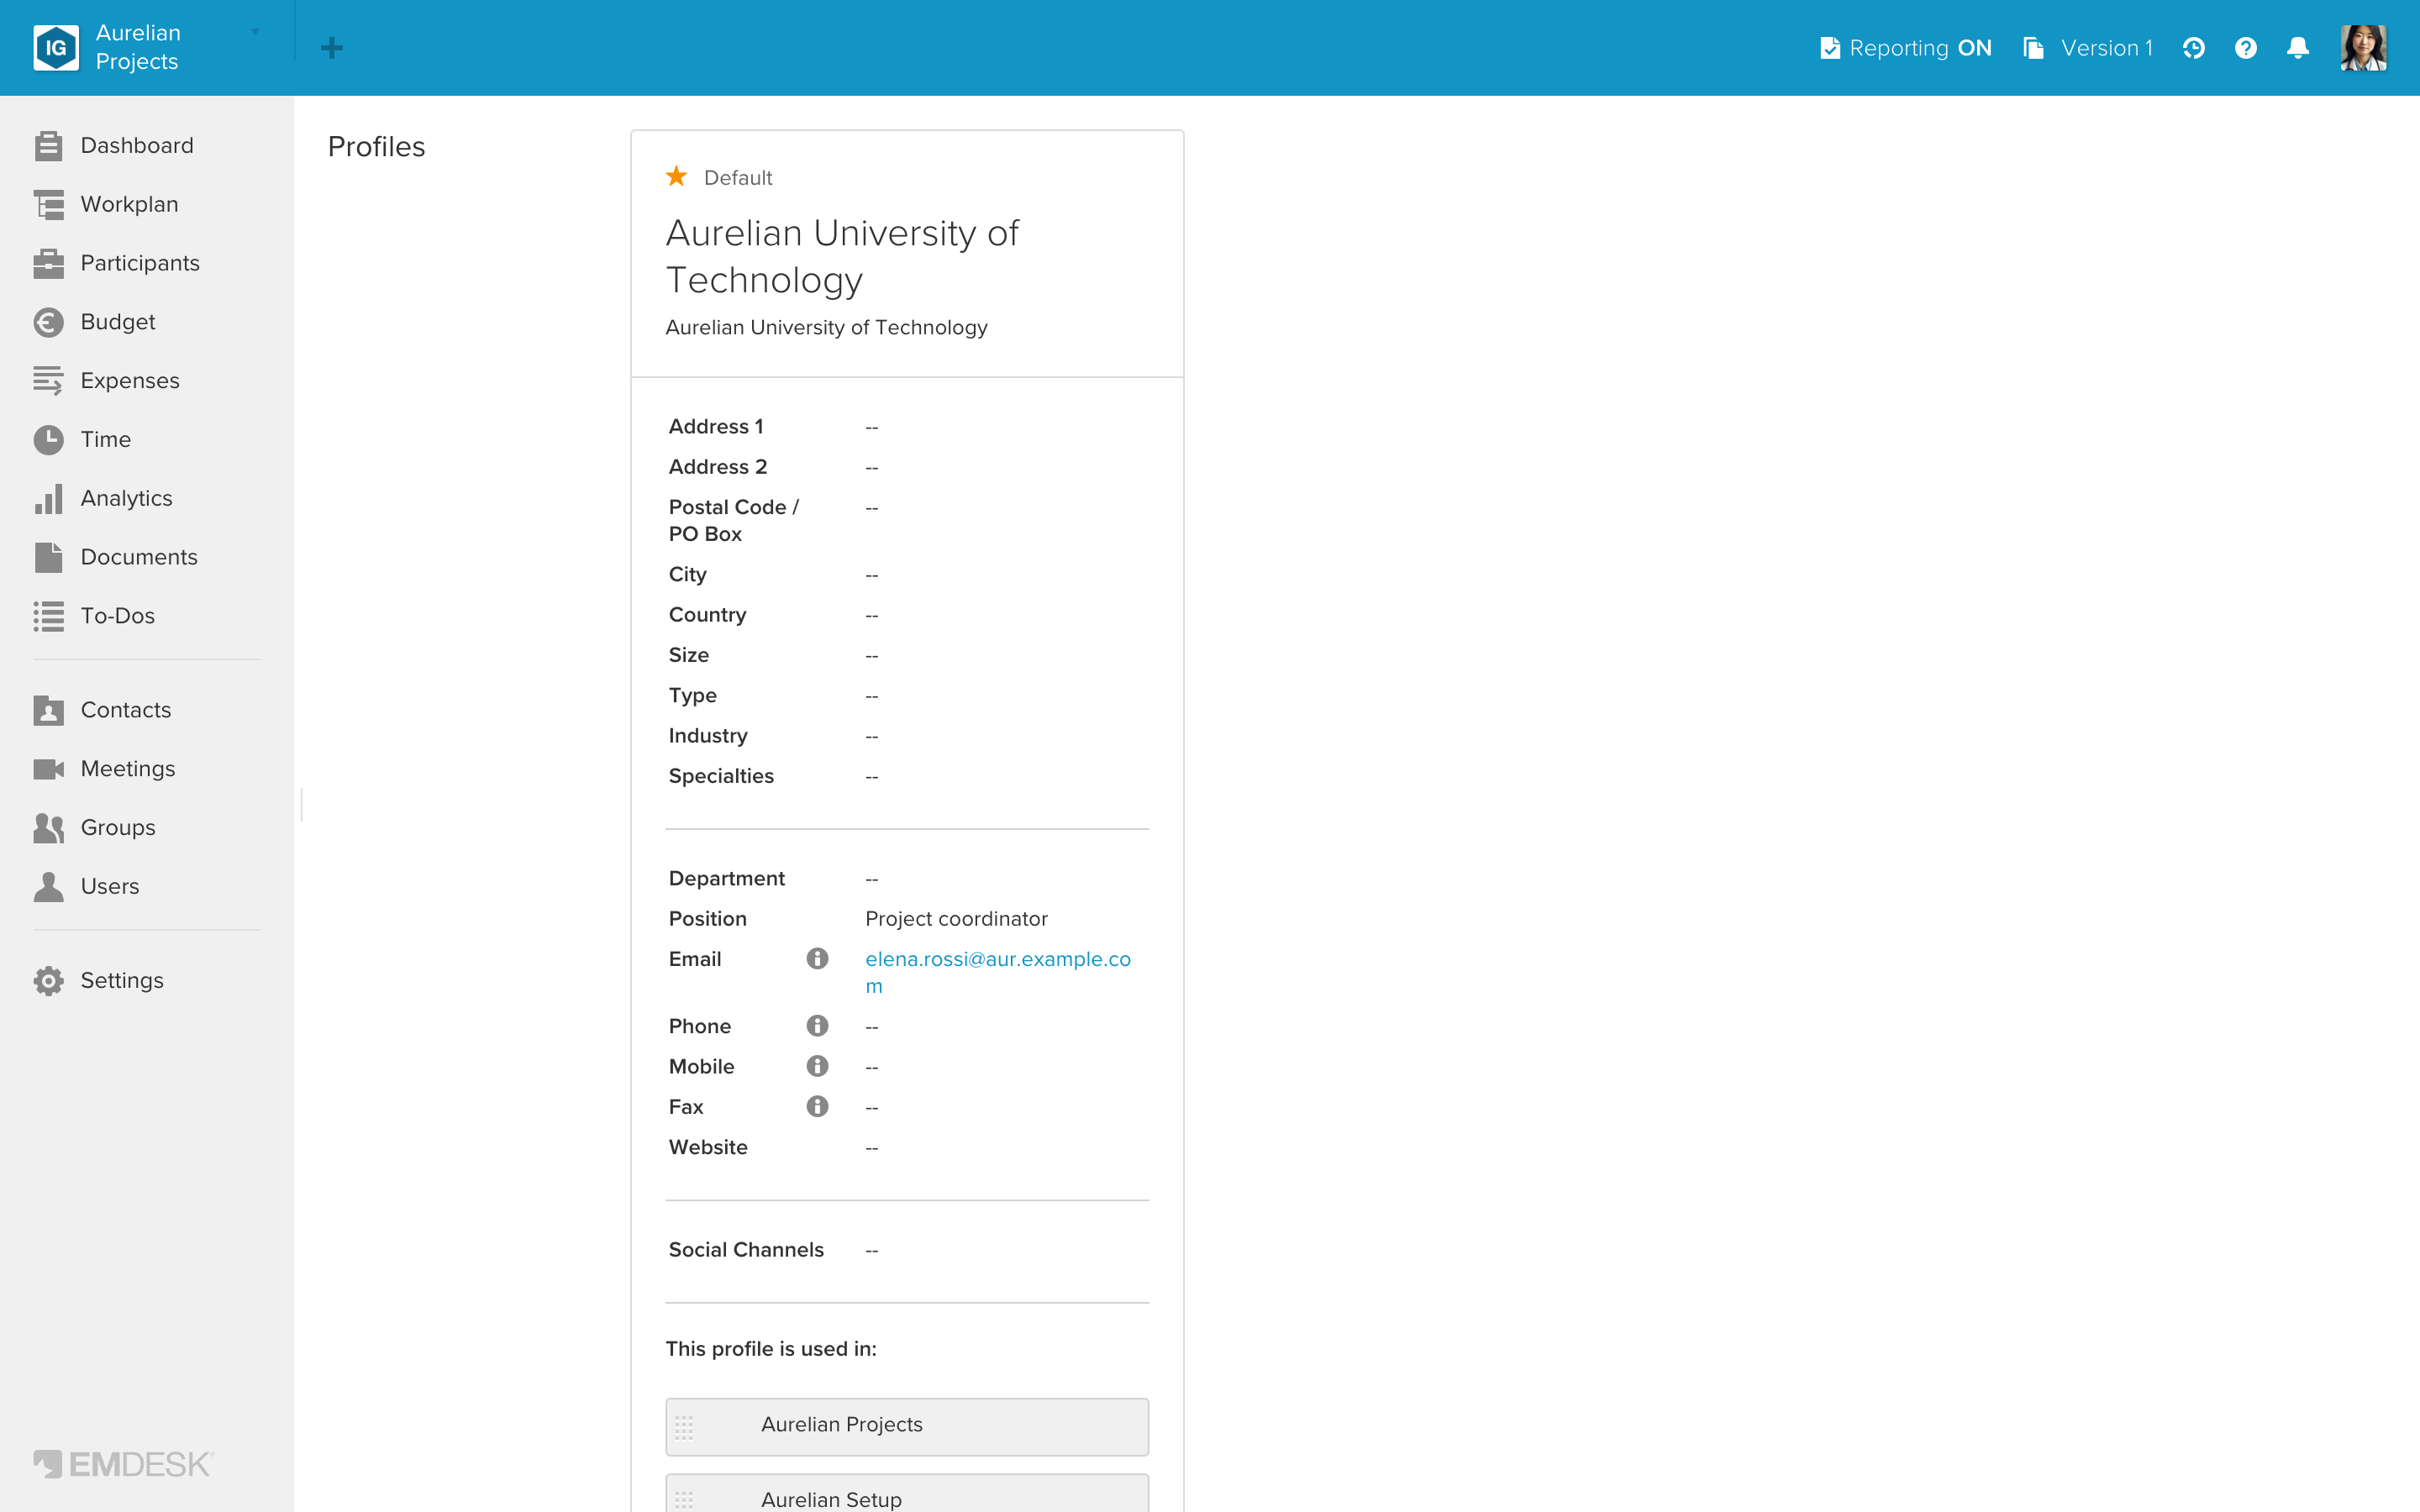
Task: Toggle Reporting ON in the header
Action: (x=1905, y=48)
